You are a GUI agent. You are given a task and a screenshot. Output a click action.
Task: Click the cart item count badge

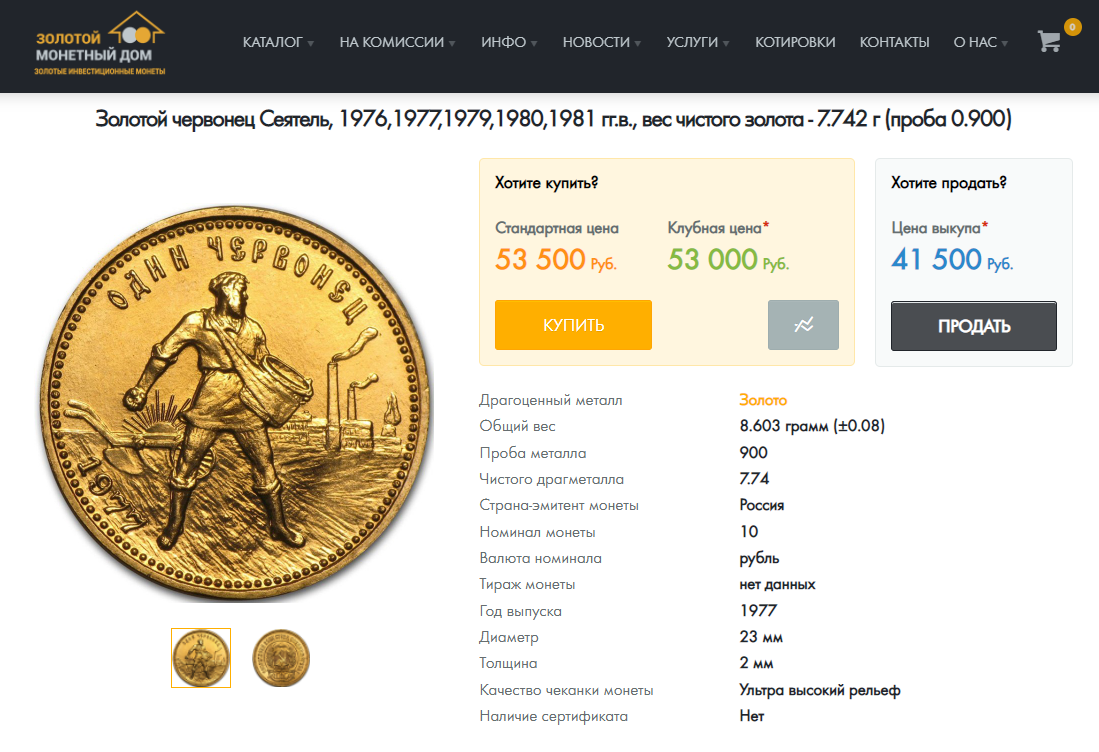(x=1072, y=27)
